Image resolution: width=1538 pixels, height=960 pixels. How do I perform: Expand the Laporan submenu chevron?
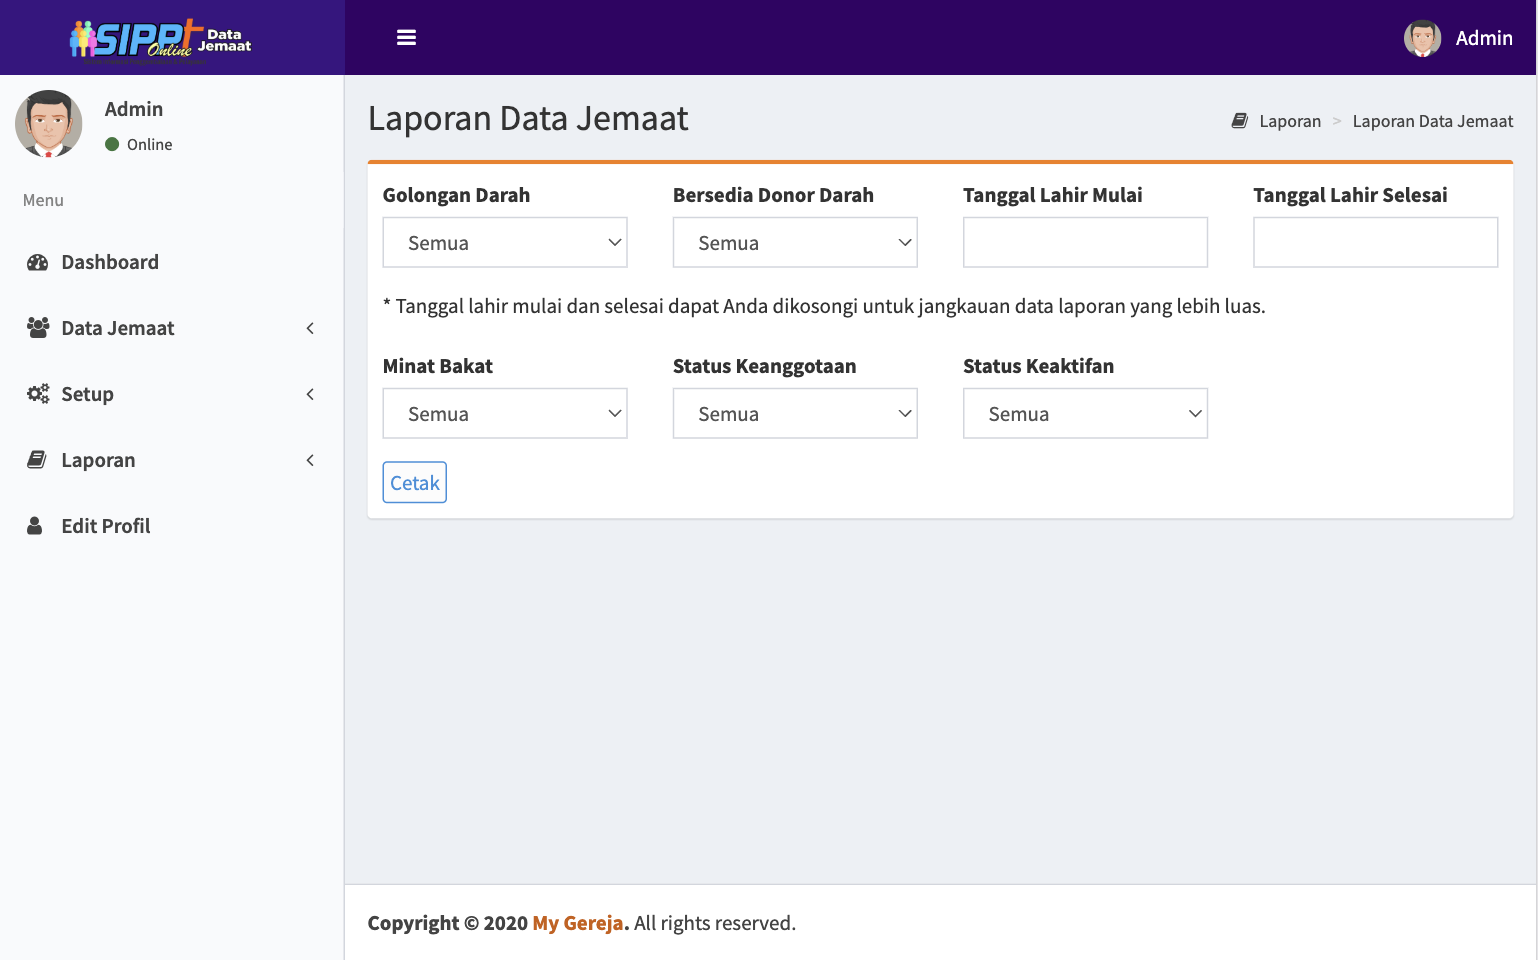(x=310, y=460)
